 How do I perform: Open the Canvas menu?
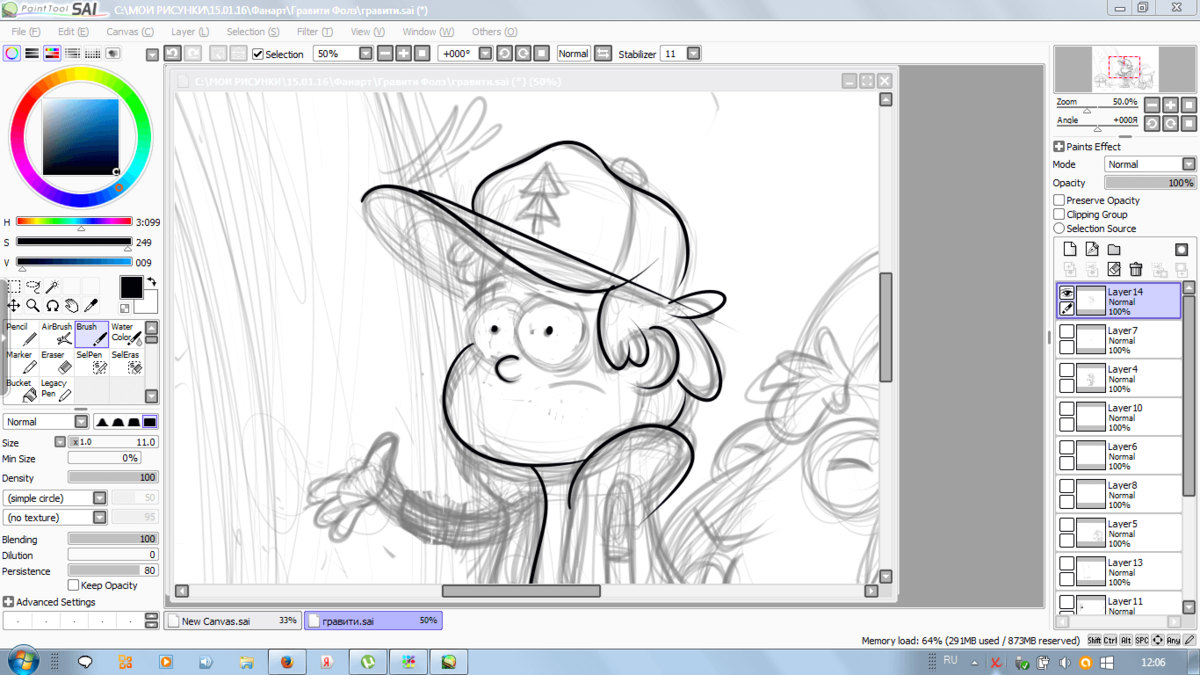click(130, 32)
